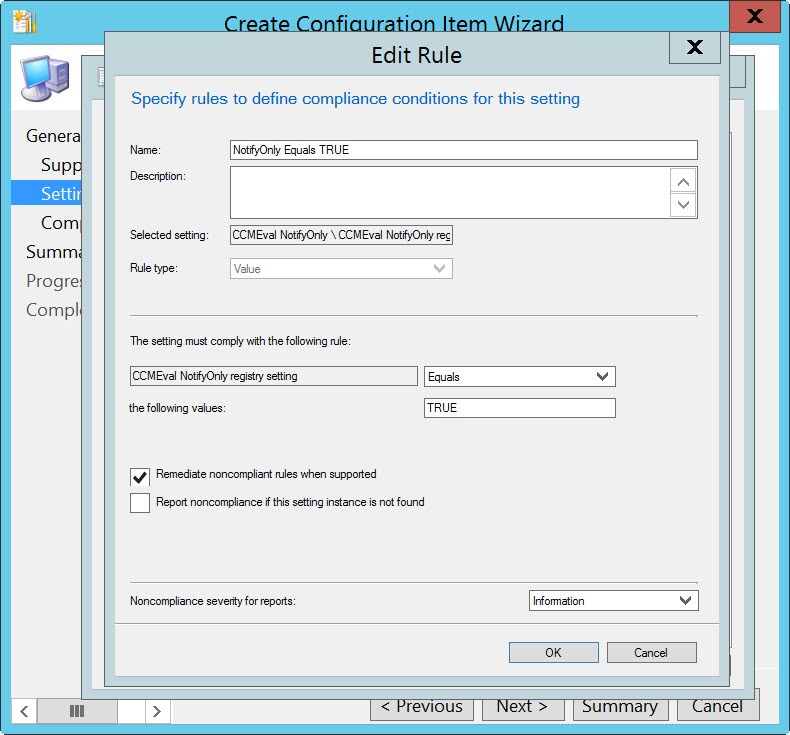Click the wizard icon in title bar
The width and height of the screenshot is (790, 735).
(x=23, y=20)
